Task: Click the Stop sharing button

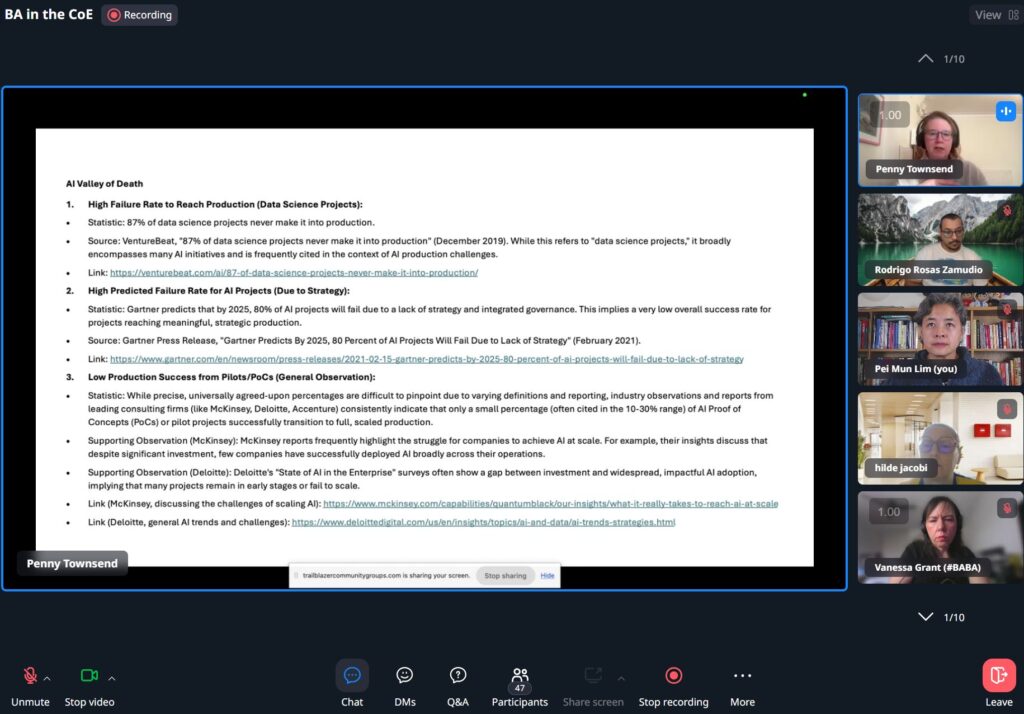Action: click(x=505, y=576)
